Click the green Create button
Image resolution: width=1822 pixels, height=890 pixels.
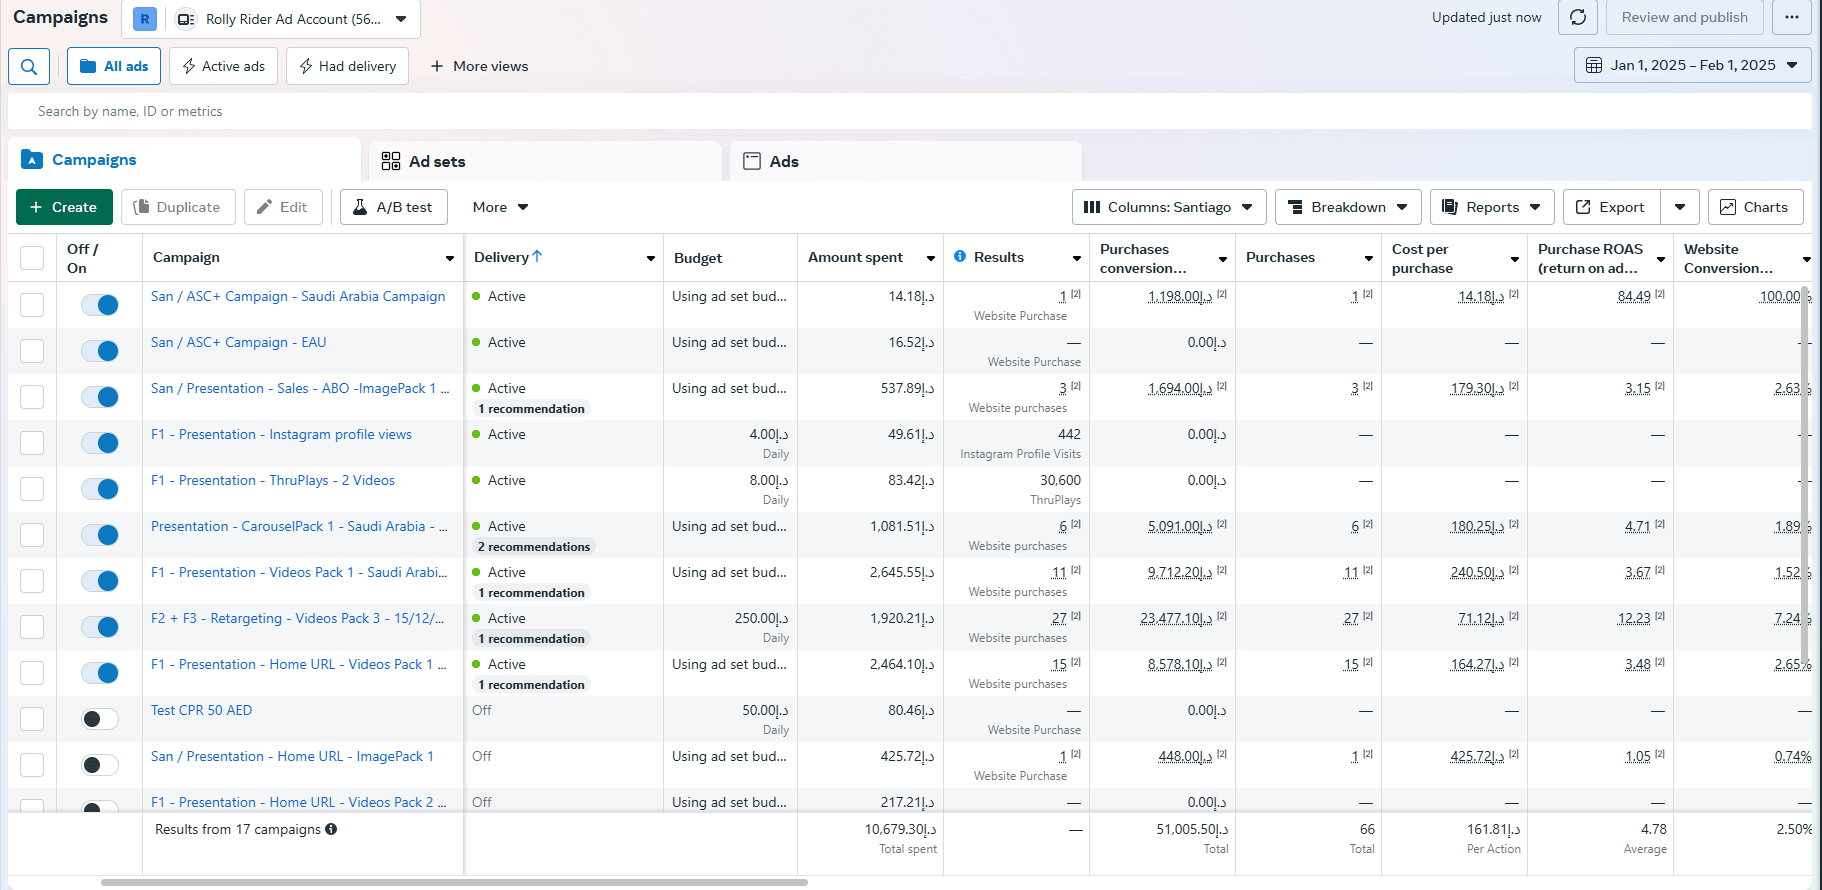pos(64,207)
